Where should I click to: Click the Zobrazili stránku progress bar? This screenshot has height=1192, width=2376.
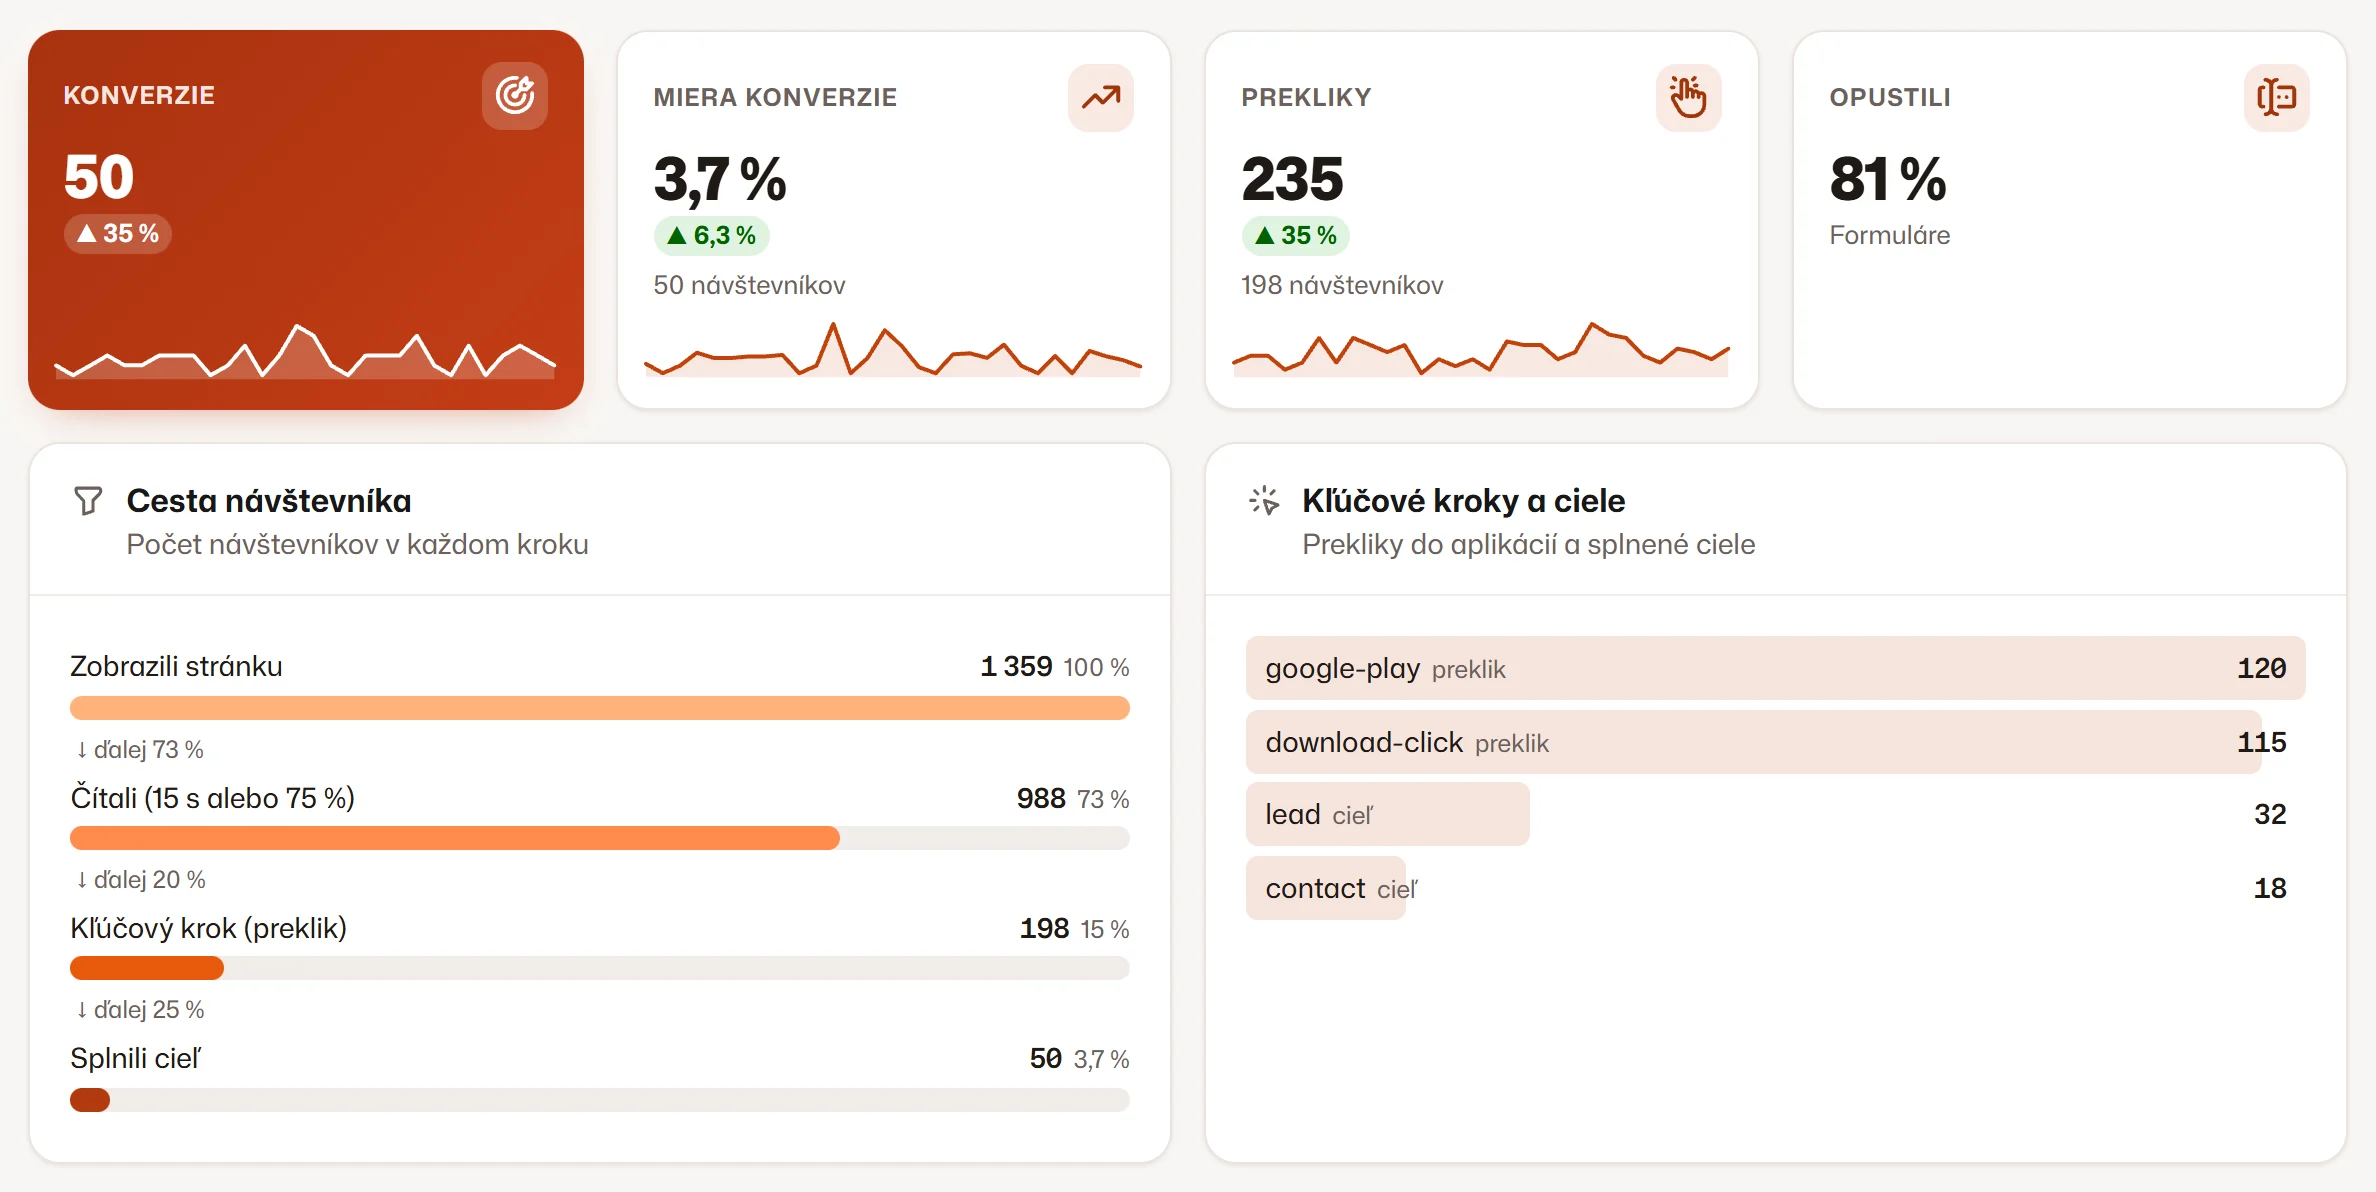(600, 708)
